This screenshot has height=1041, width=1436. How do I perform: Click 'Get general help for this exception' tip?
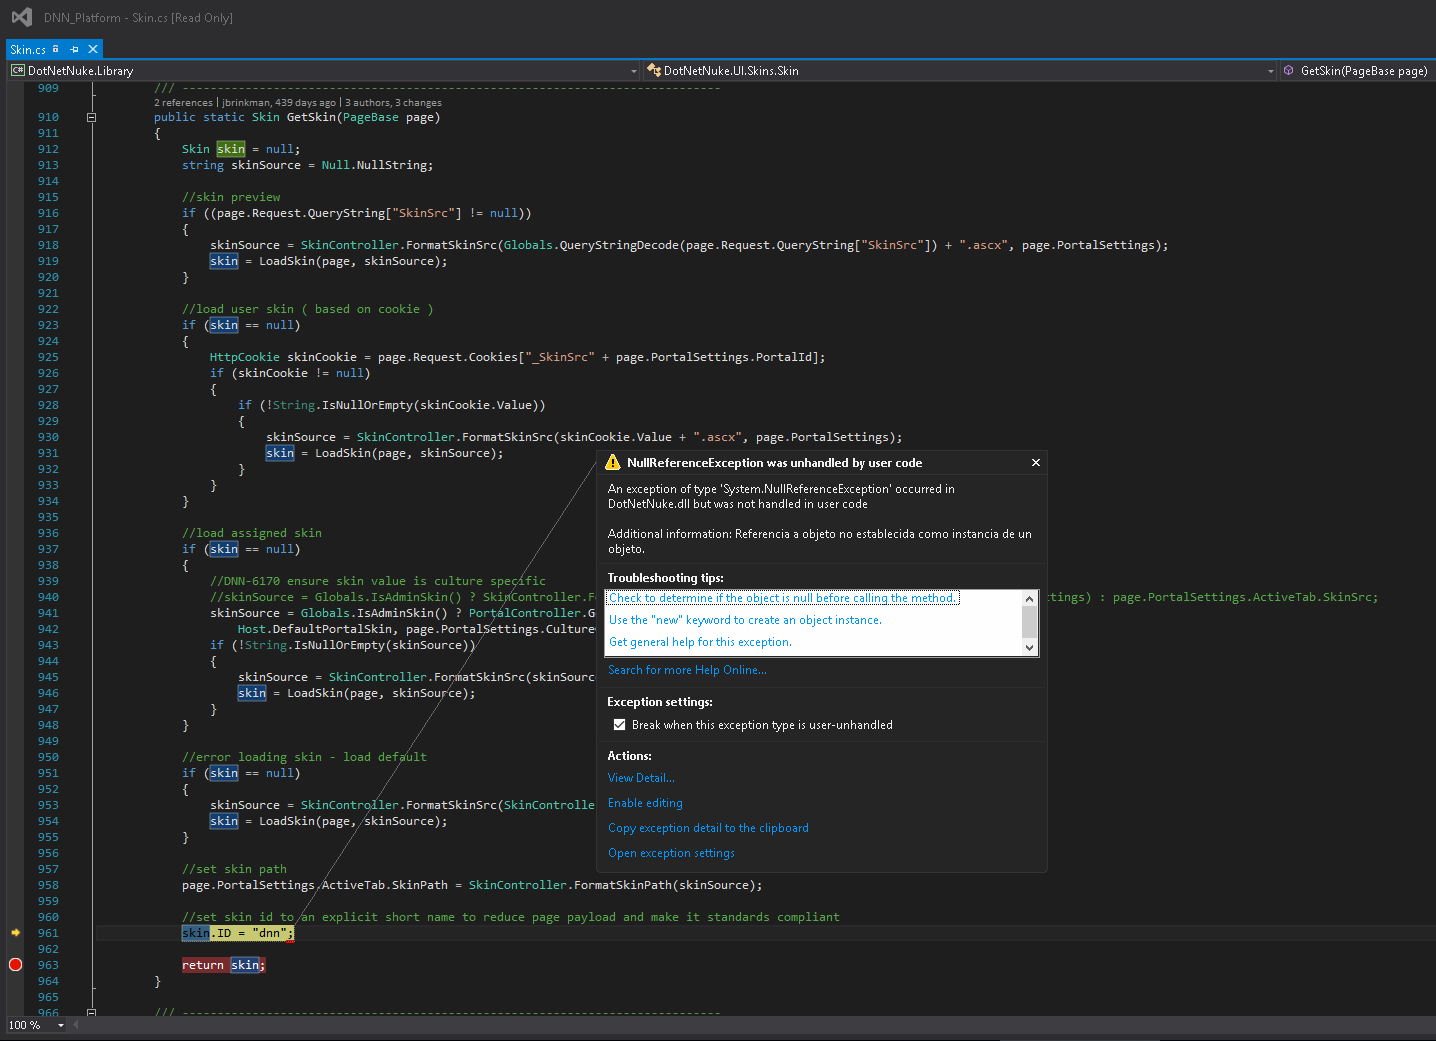coord(700,642)
